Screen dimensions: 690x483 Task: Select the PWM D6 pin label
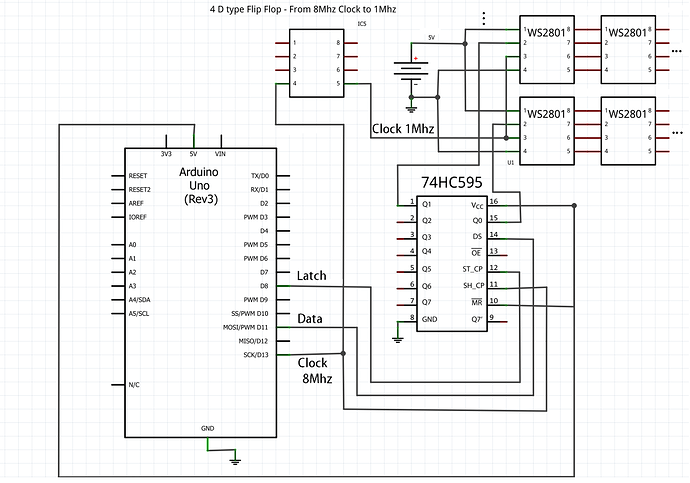click(x=256, y=258)
